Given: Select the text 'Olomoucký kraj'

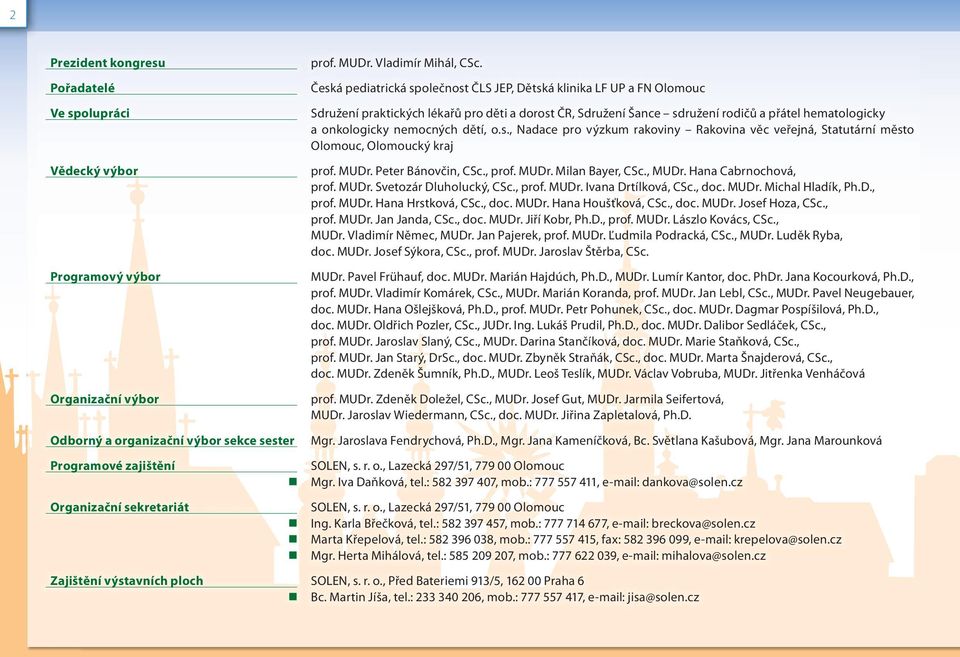Looking at the screenshot, I should pyautogui.click(x=410, y=146).
